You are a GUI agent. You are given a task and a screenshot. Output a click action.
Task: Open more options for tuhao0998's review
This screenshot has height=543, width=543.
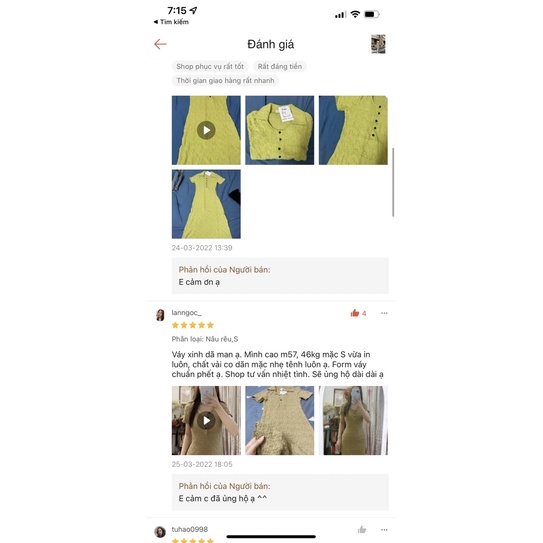click(384, 529)
